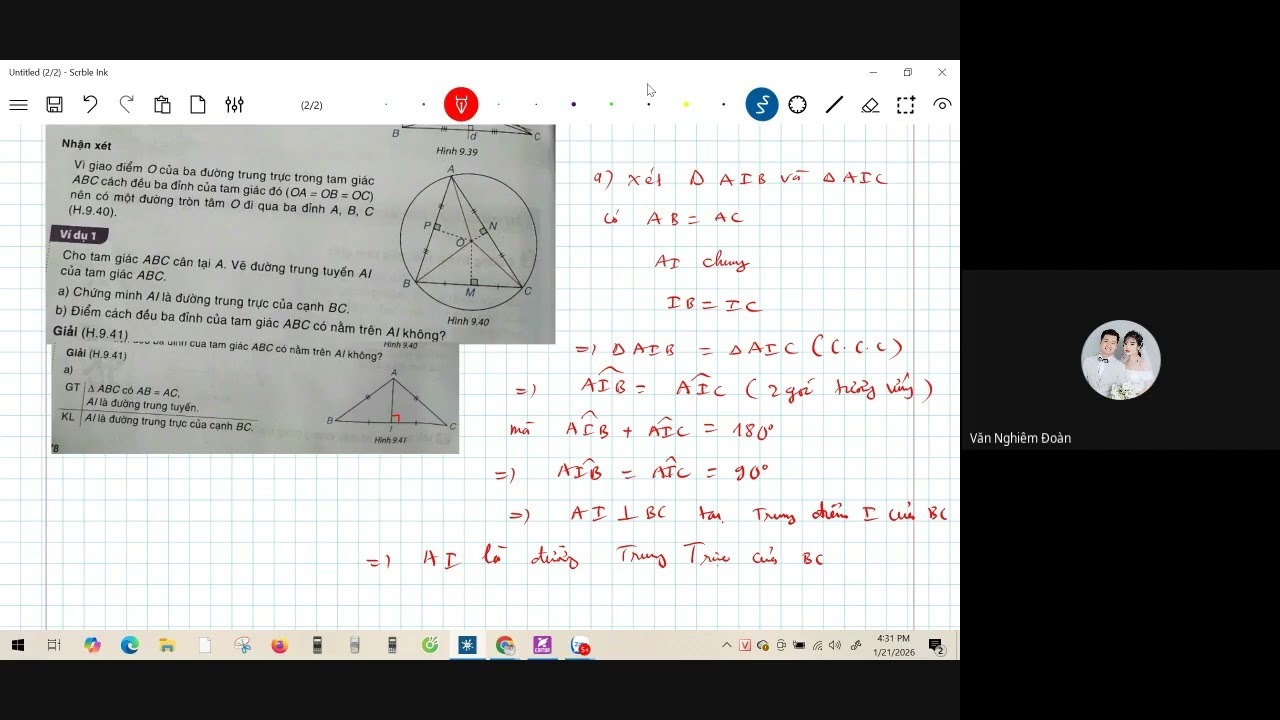Click the "Nhận xét" heading in the textbook image

tap(86, 145)
